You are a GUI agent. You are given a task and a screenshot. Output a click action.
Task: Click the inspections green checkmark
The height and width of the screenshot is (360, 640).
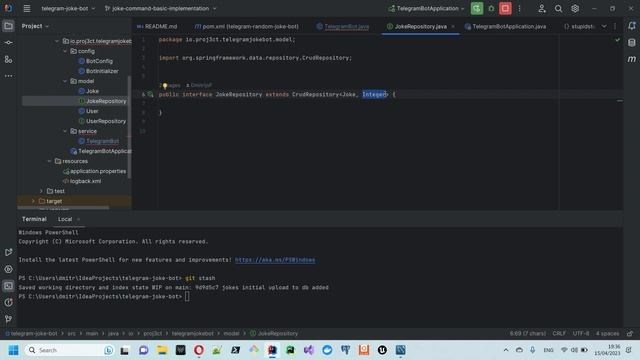617,40
